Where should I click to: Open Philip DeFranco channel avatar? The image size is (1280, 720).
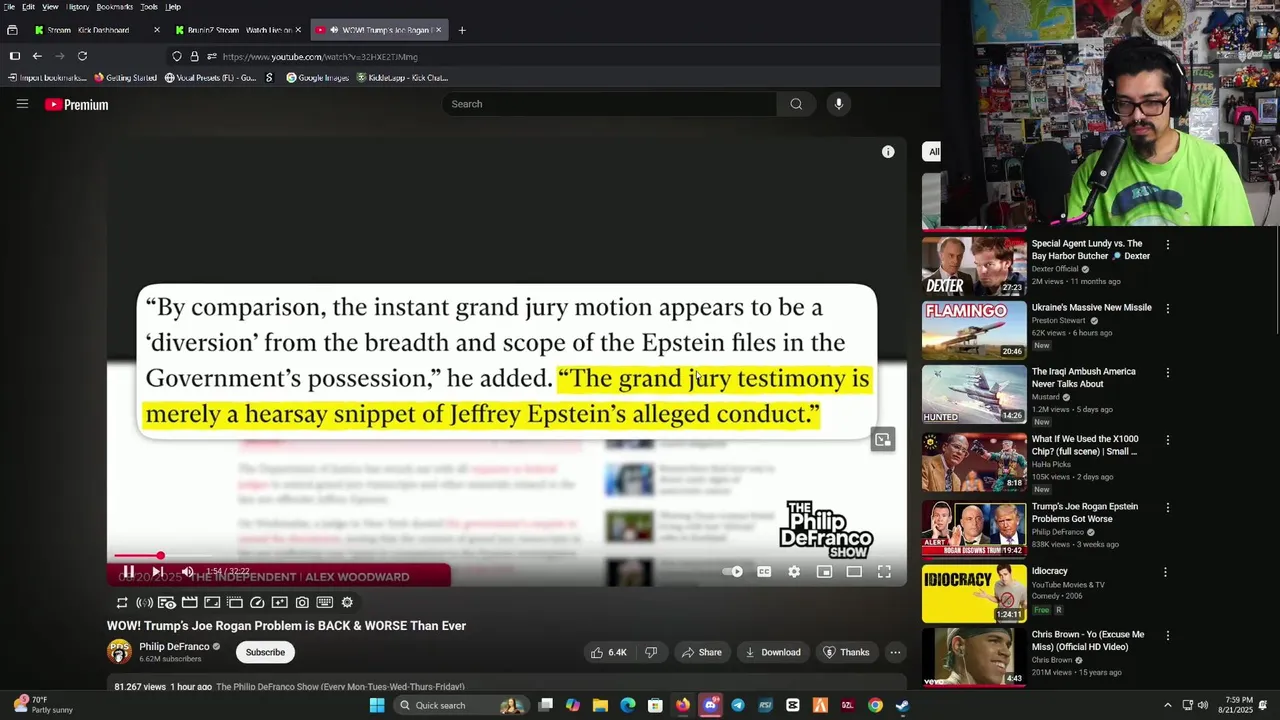[x=119, y=652]
